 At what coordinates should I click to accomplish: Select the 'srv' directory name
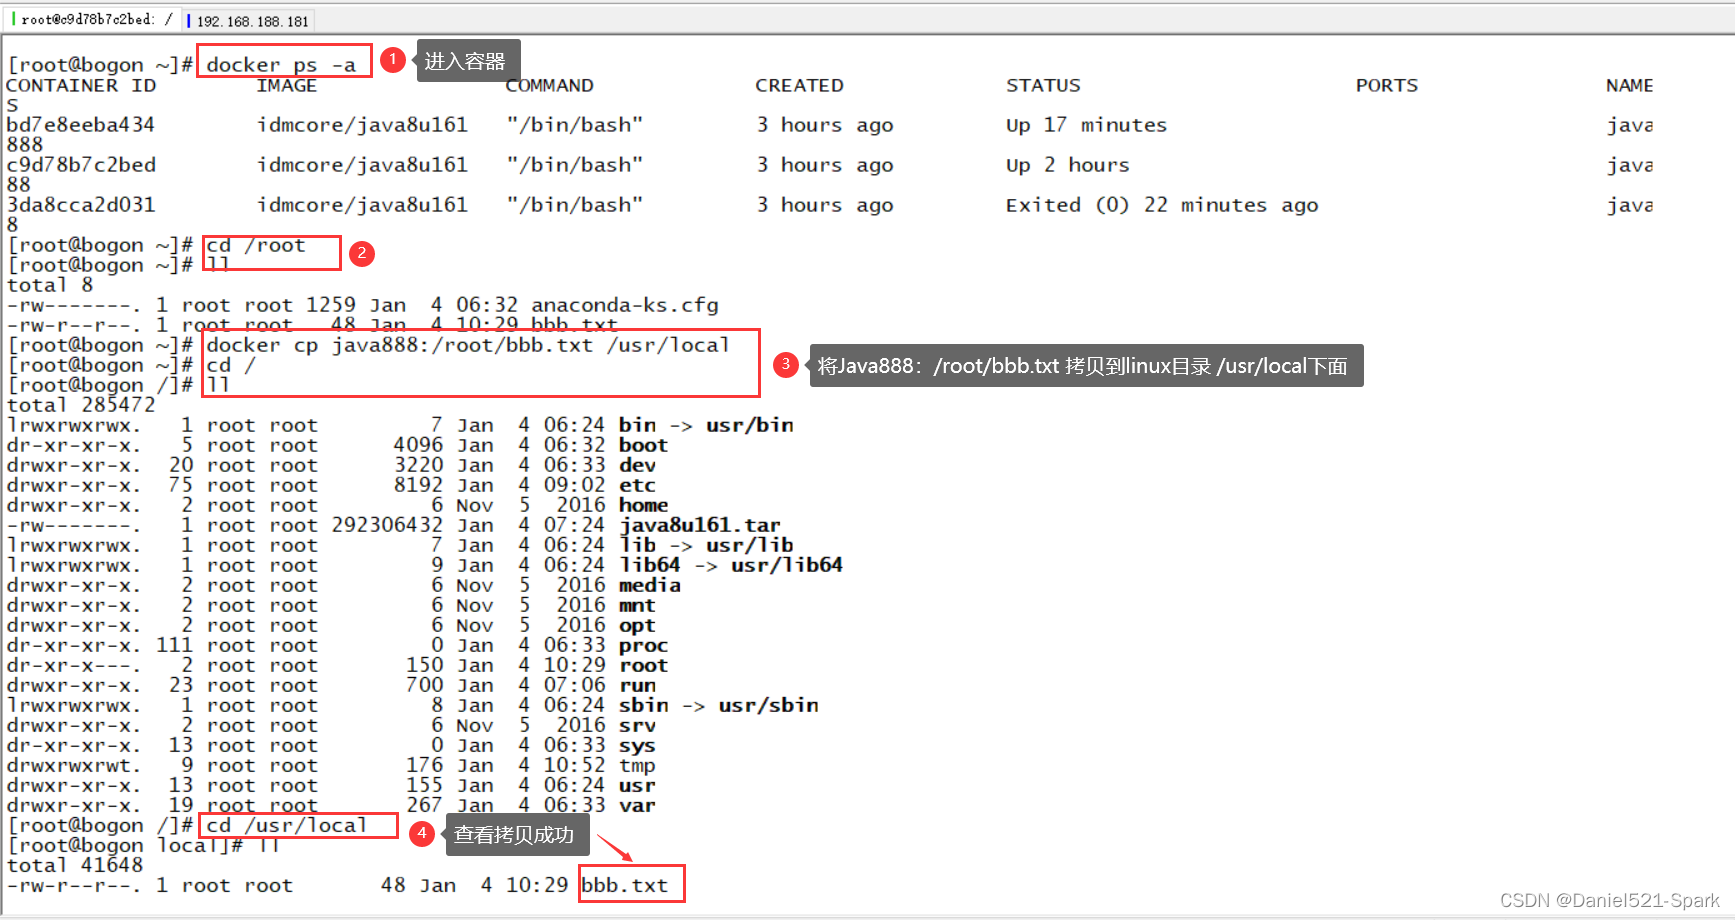point(637,725)
